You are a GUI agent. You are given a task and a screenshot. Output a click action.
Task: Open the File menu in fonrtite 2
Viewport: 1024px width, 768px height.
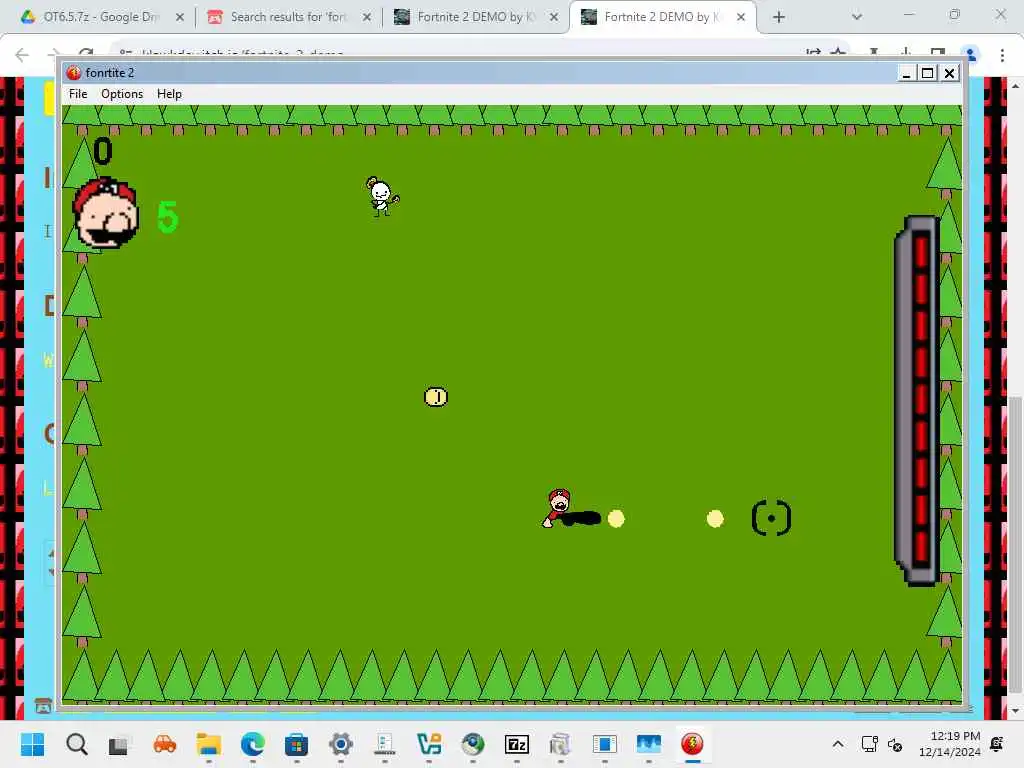click(x=78, y=94)
